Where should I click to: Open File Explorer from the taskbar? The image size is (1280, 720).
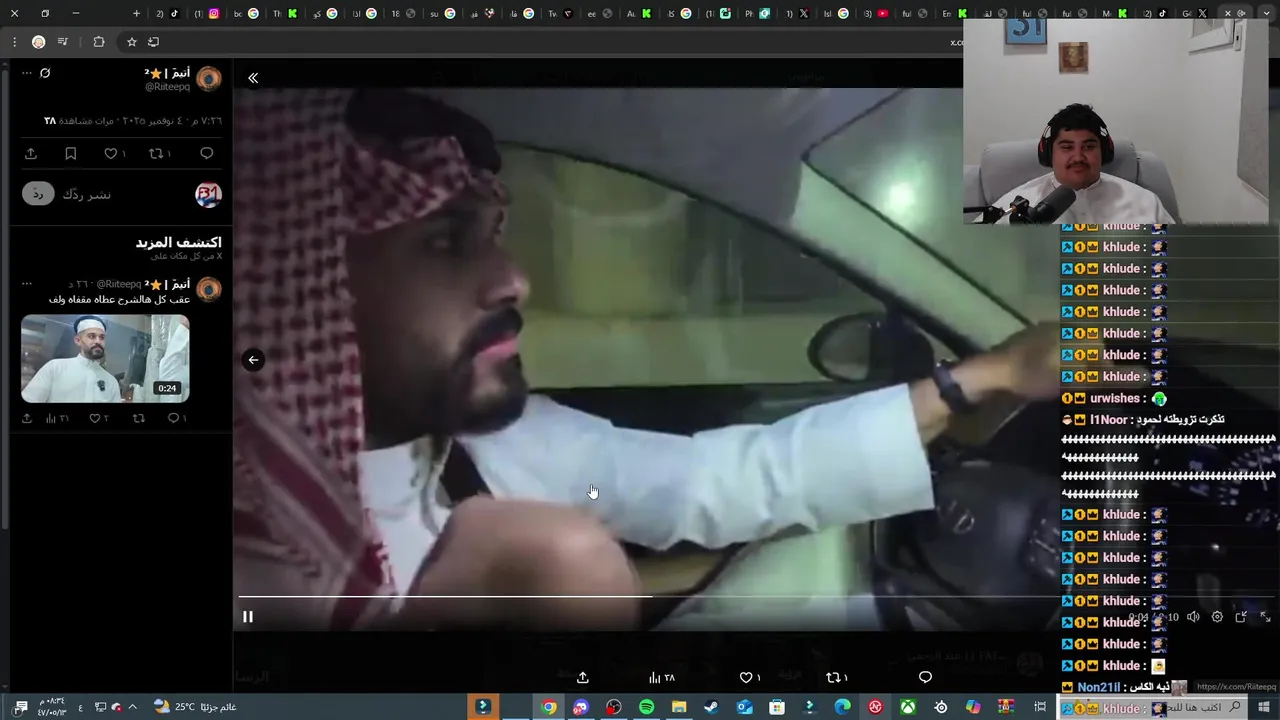click(679, 707)
